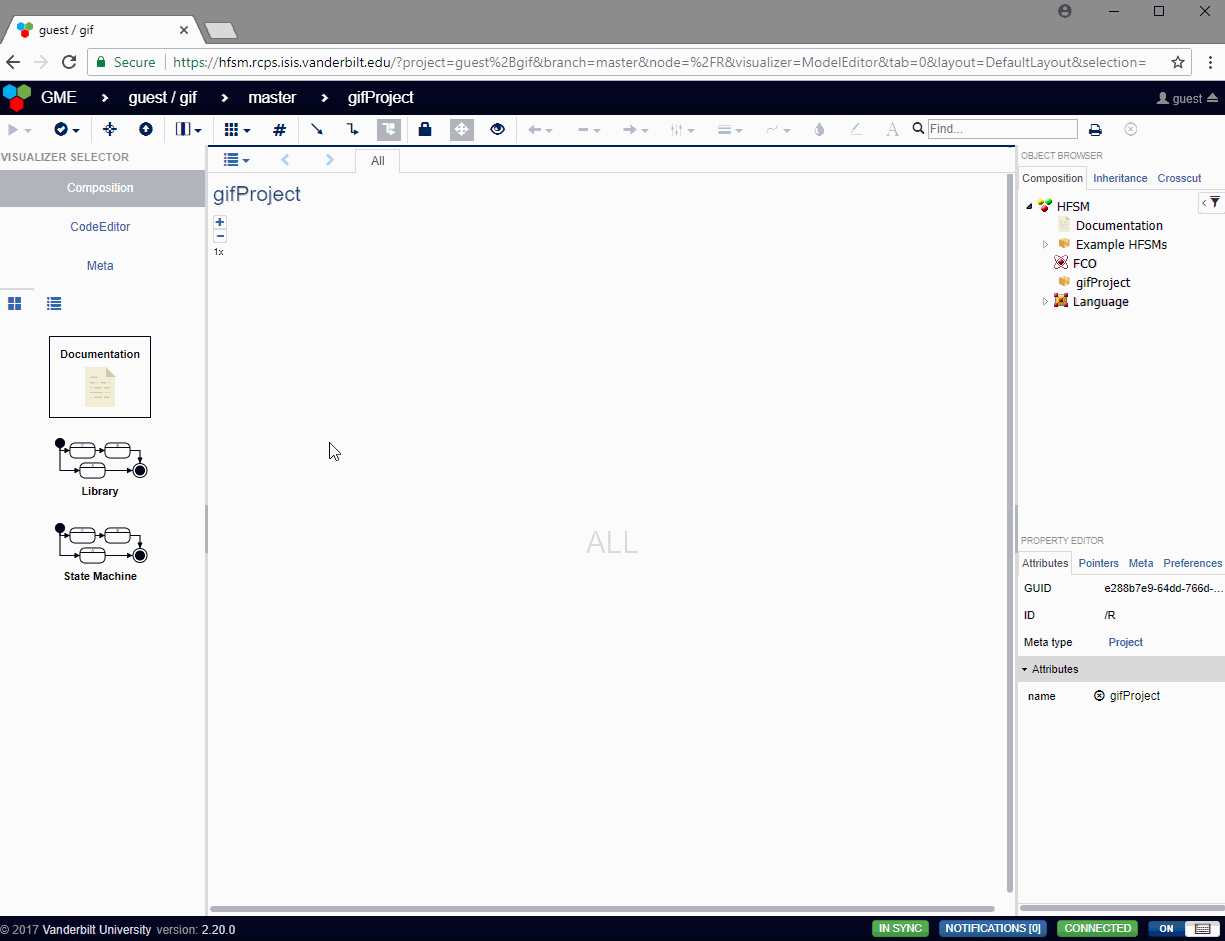Zoom out with the minus button
The image size is (1225, 941).
tap(220, 236)
